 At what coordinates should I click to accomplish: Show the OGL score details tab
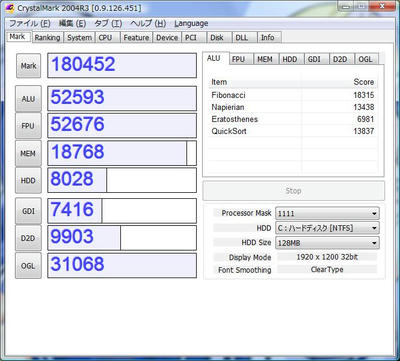[x=365, y=59]
